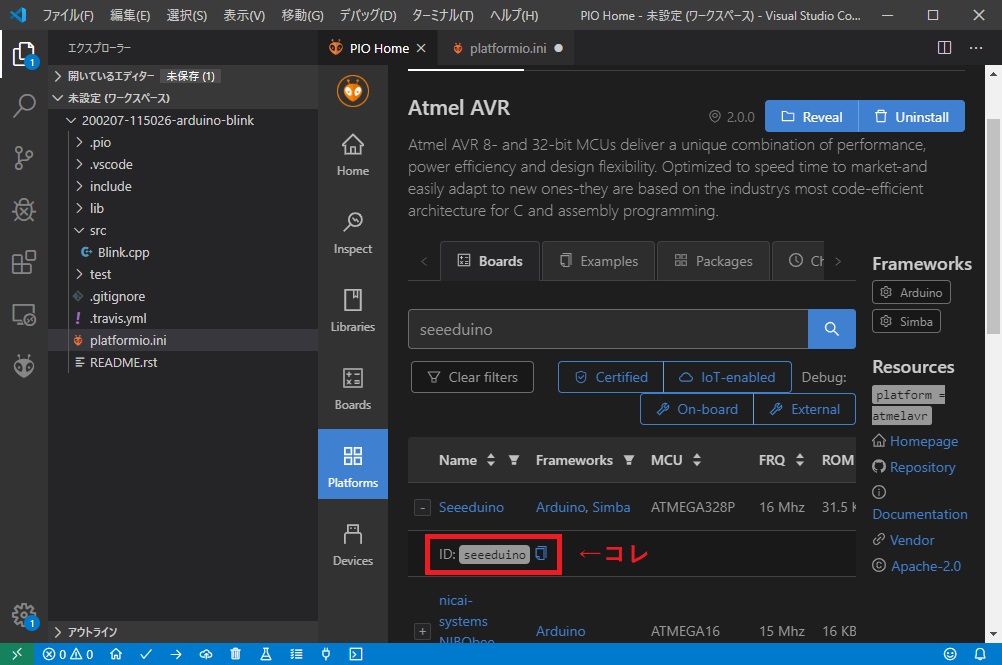Screen dimensions: 1002x665
Task: Click the PlatformIO logo above Home
Action: coord(353,91)
